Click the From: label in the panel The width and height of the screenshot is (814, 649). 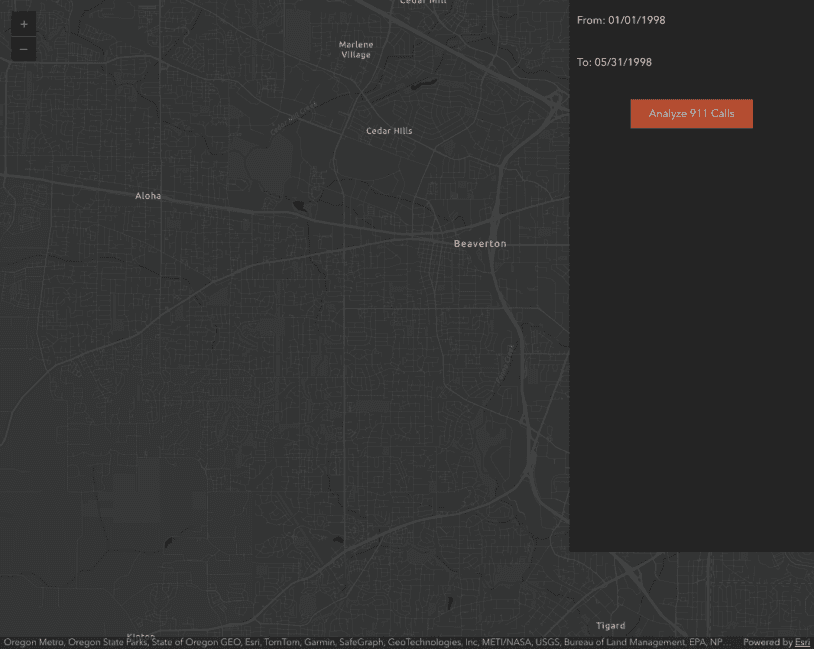(x=589, y=20)
